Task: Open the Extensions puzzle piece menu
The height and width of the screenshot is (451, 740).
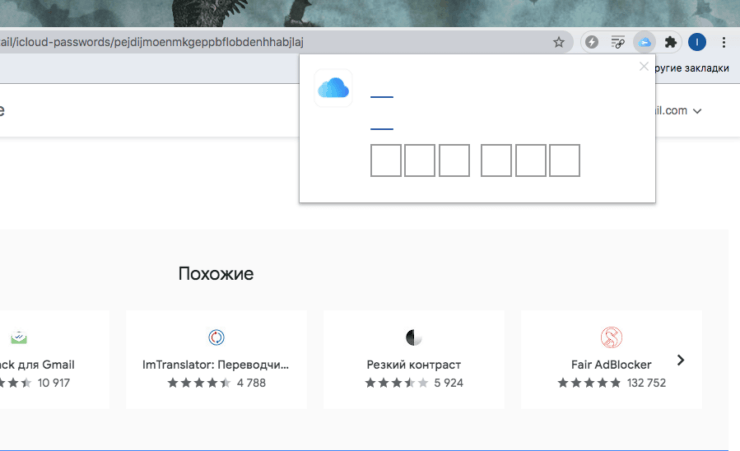Action: click(671, 42)
